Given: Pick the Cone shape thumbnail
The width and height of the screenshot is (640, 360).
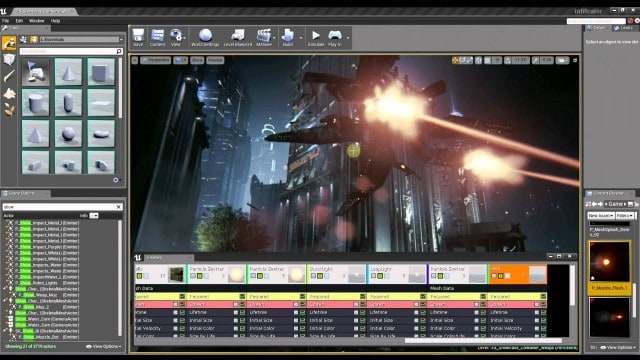Looking at the screenshot, I should coord(68,72).
